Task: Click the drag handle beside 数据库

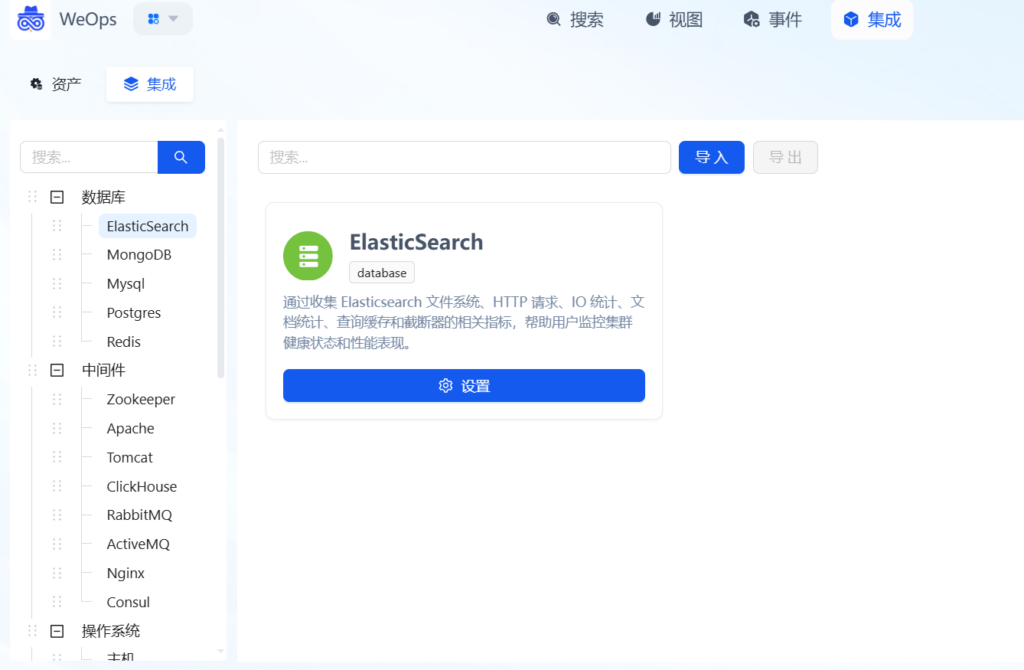Action: point(32,197)
